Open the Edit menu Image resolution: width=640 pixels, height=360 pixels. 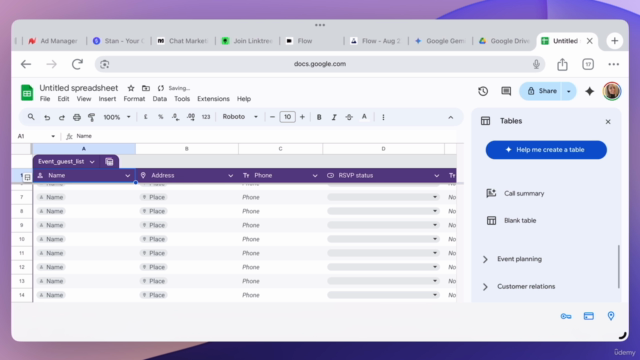pos(63,99)
